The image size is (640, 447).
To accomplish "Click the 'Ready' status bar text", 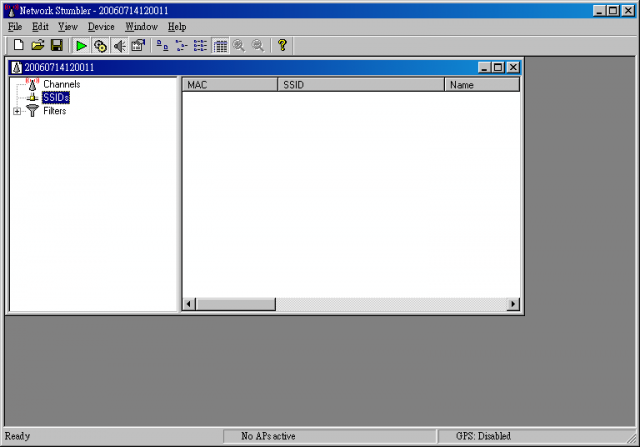I will click(x=17, y=436).
